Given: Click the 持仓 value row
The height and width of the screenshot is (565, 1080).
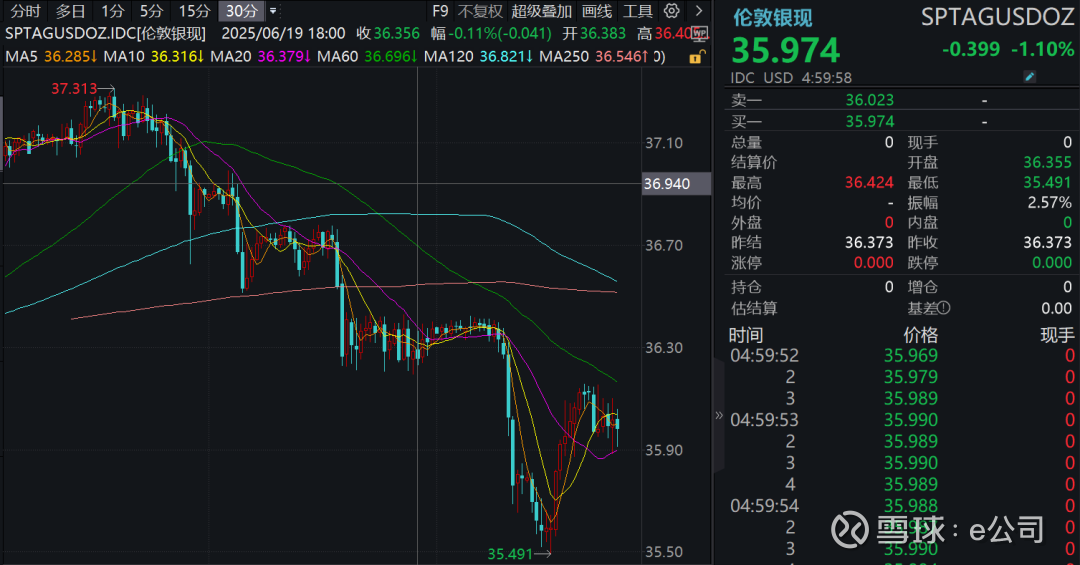Looking at the screenshot, I should tap(811, 287).
